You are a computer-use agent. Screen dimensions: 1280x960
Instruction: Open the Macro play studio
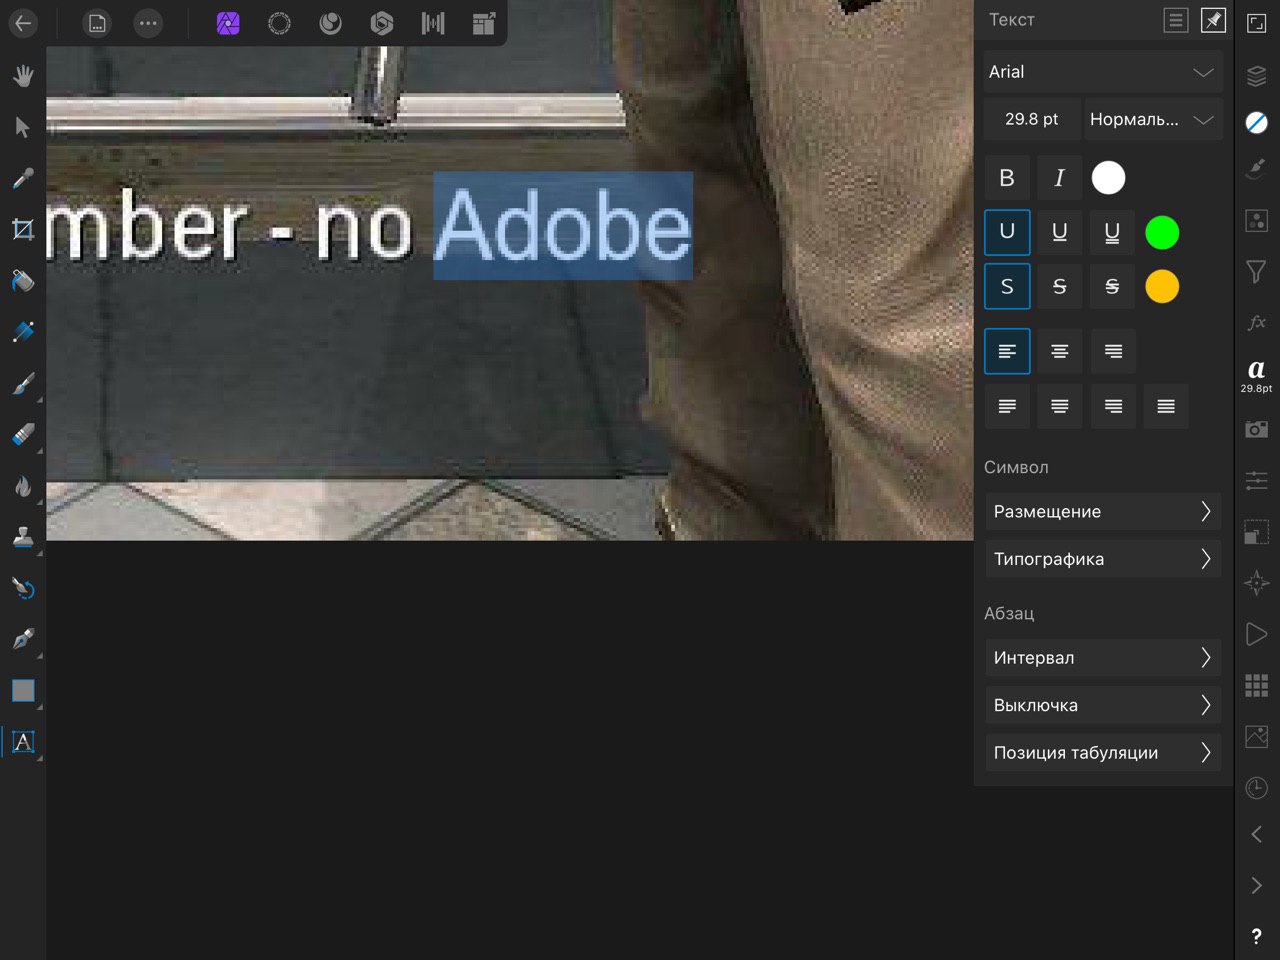(x=1257, y=634)
